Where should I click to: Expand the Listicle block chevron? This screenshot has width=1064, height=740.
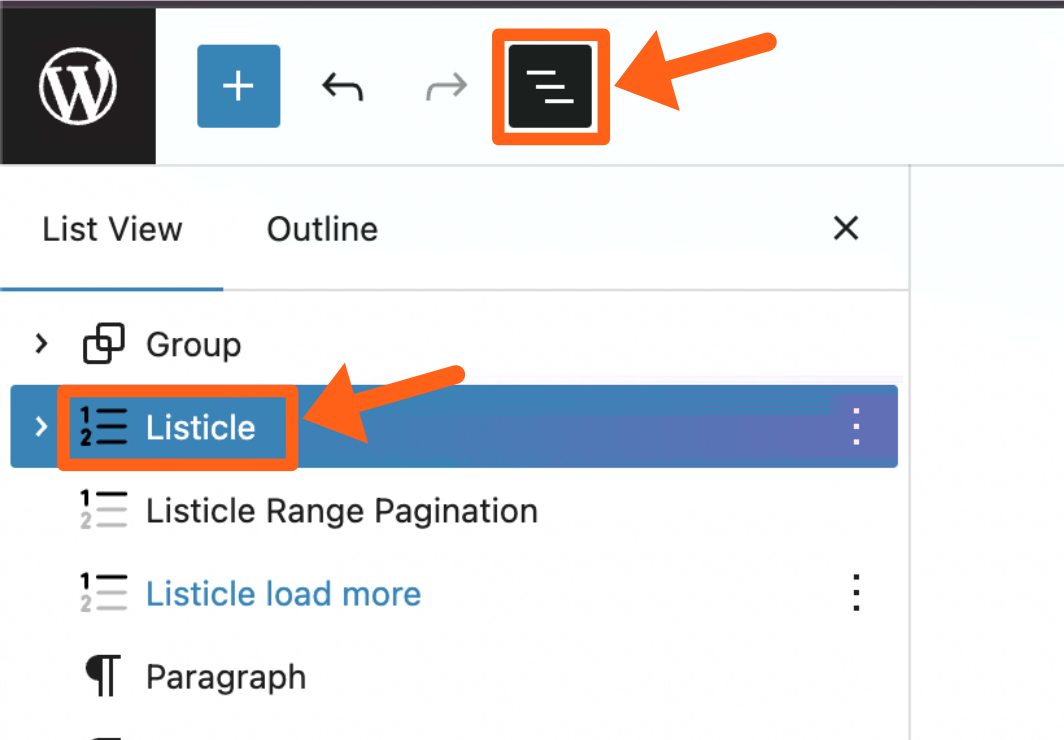[x=41, y=428]
